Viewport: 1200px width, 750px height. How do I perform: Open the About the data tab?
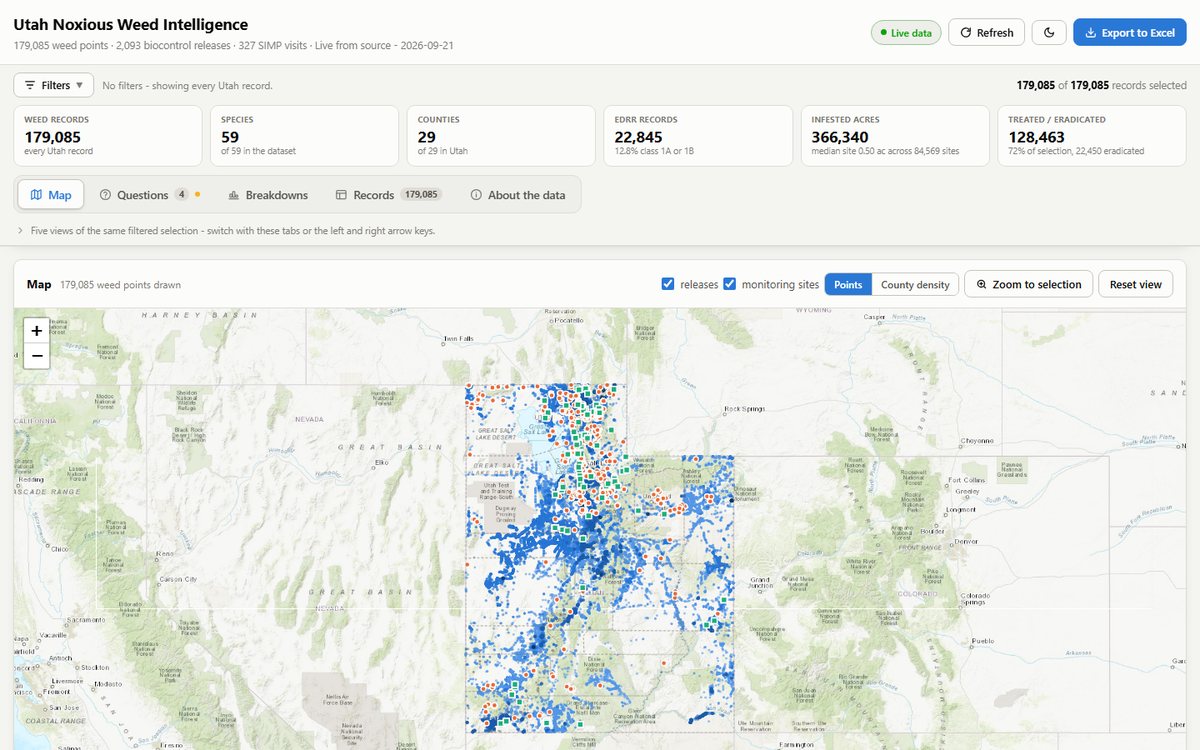pyautogui.click(x=518, y=195)
